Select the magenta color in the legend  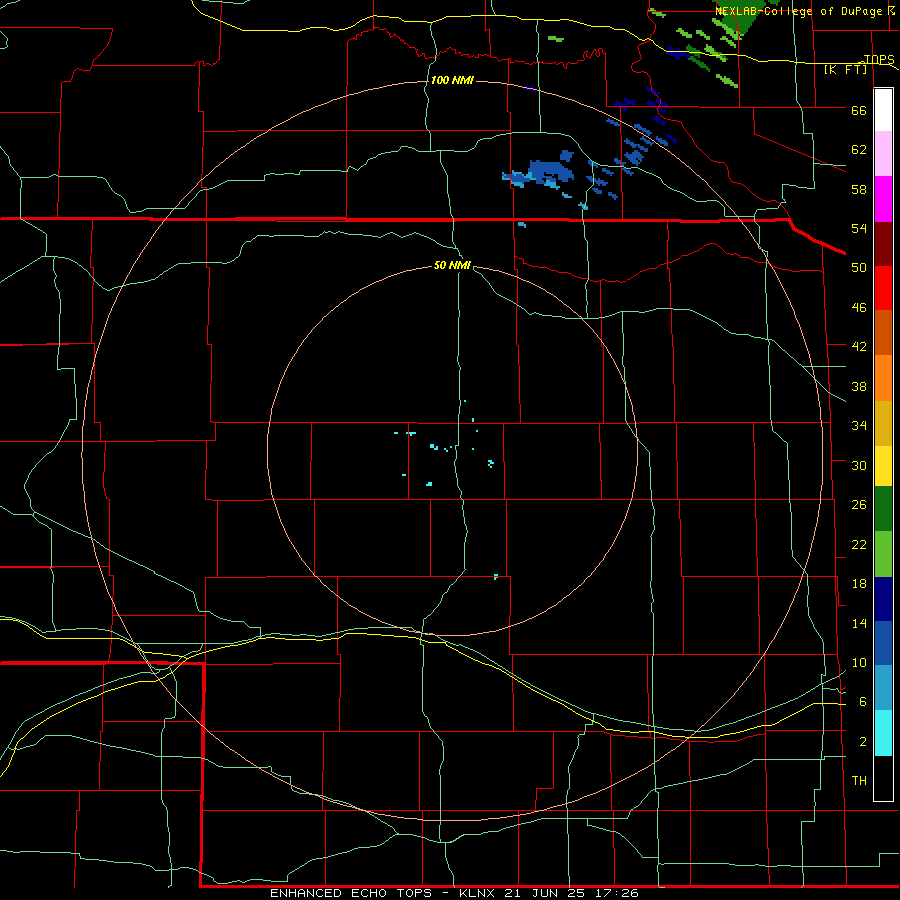(883, 199)
